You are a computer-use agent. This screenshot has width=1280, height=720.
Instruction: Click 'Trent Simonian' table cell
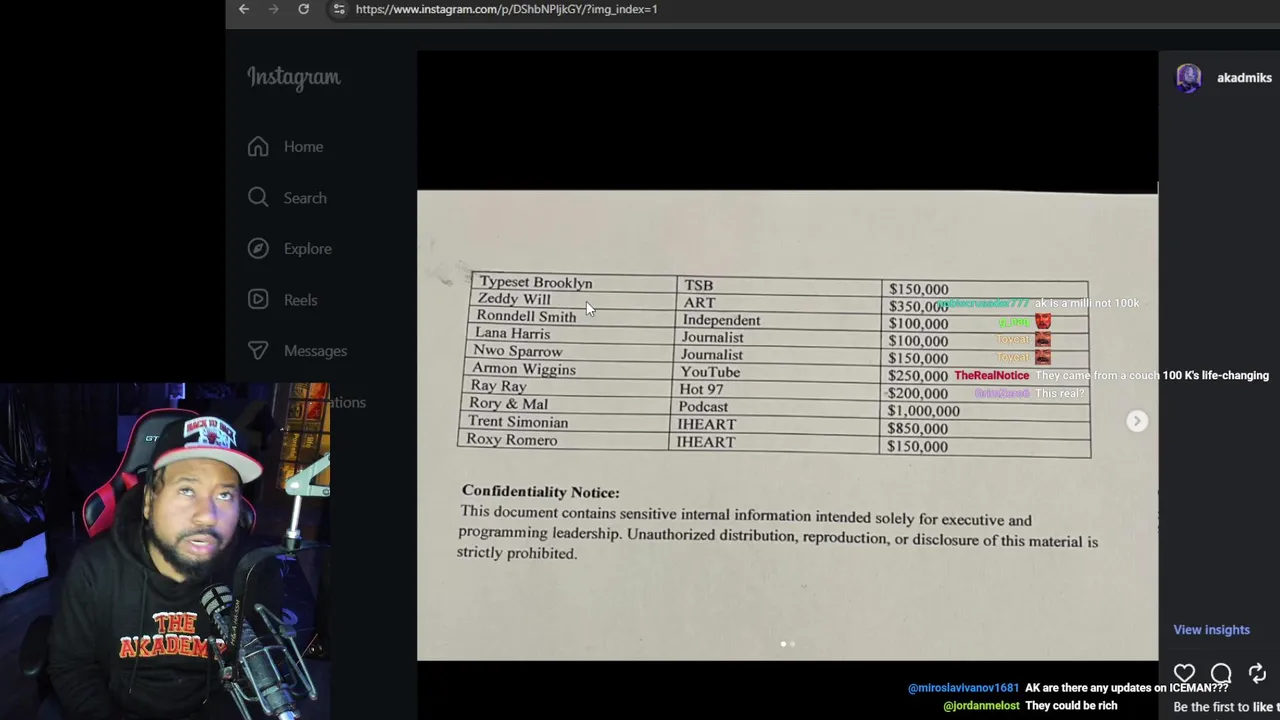click(x=517, y=422)
